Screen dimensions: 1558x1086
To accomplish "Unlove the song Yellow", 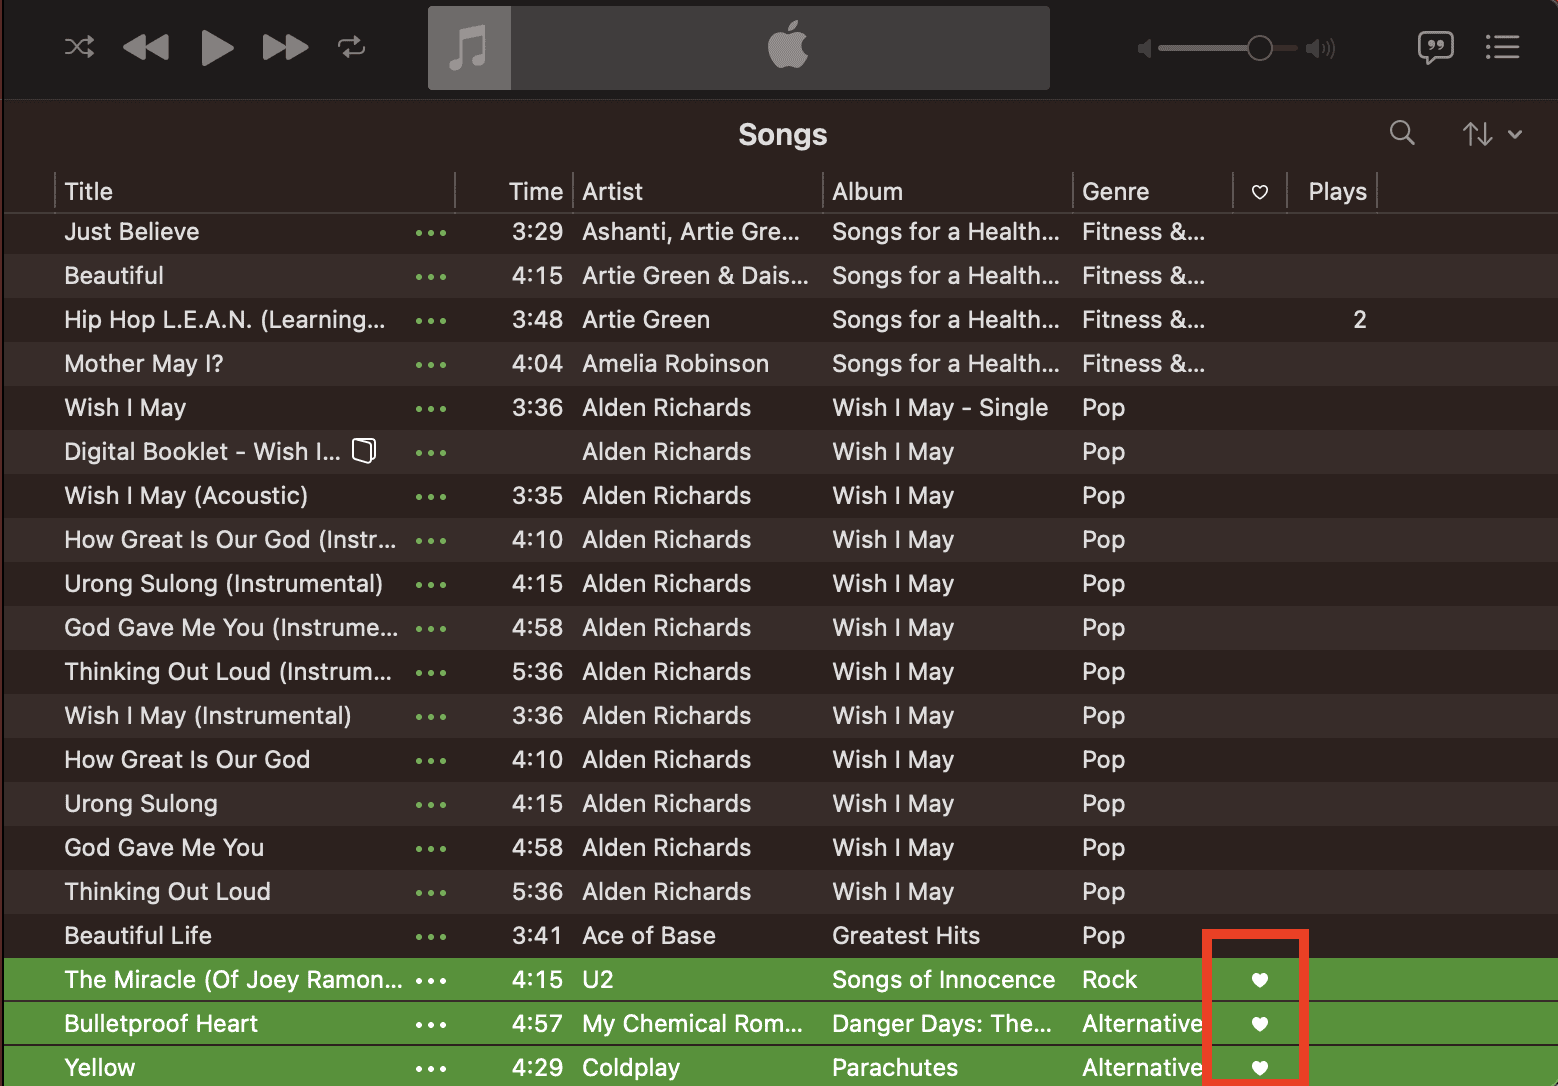I will [x=1260, y=1068].
